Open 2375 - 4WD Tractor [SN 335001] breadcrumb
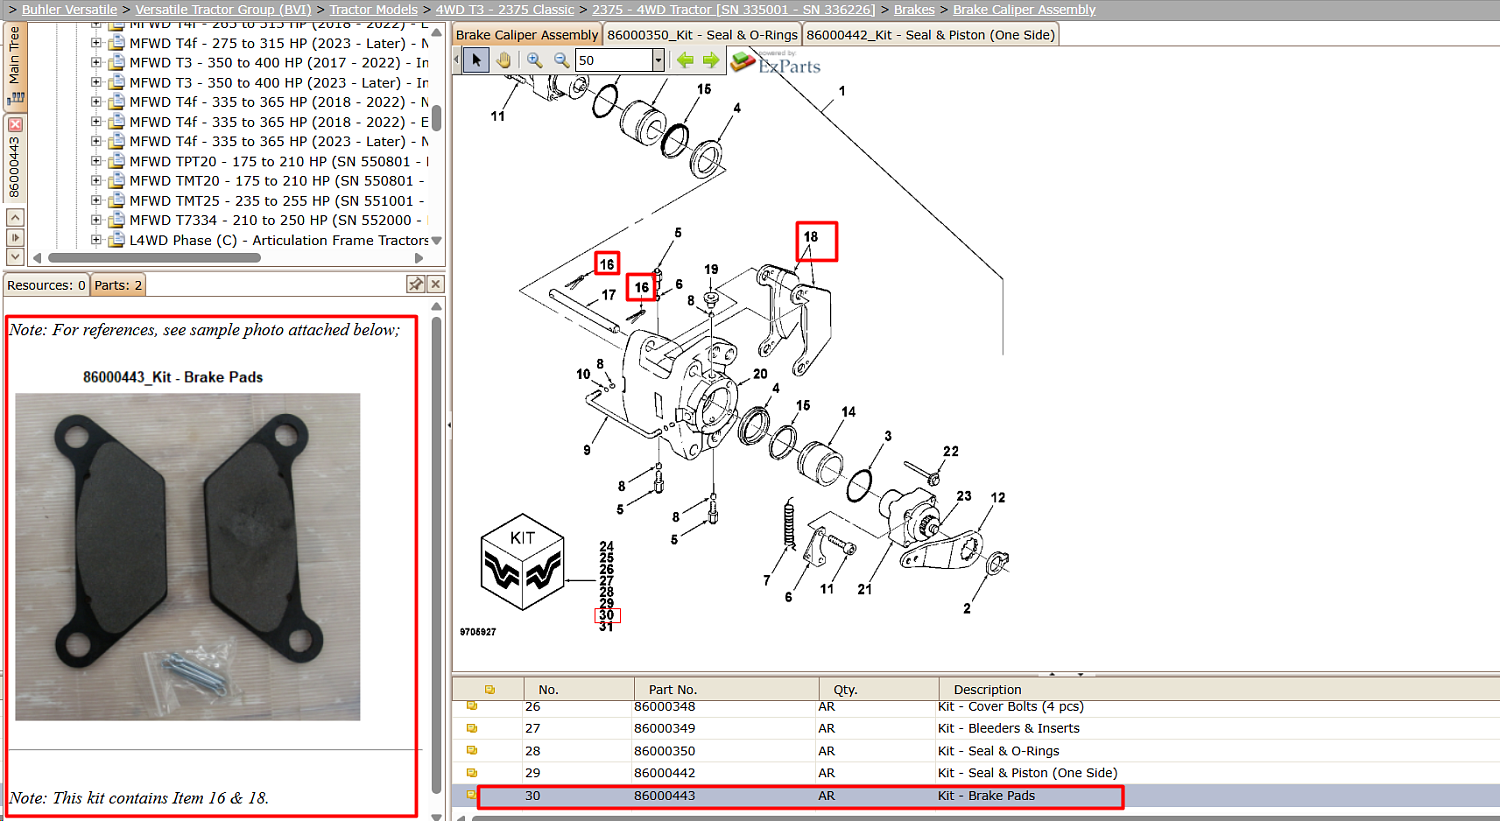 click(x=734, y=9)
